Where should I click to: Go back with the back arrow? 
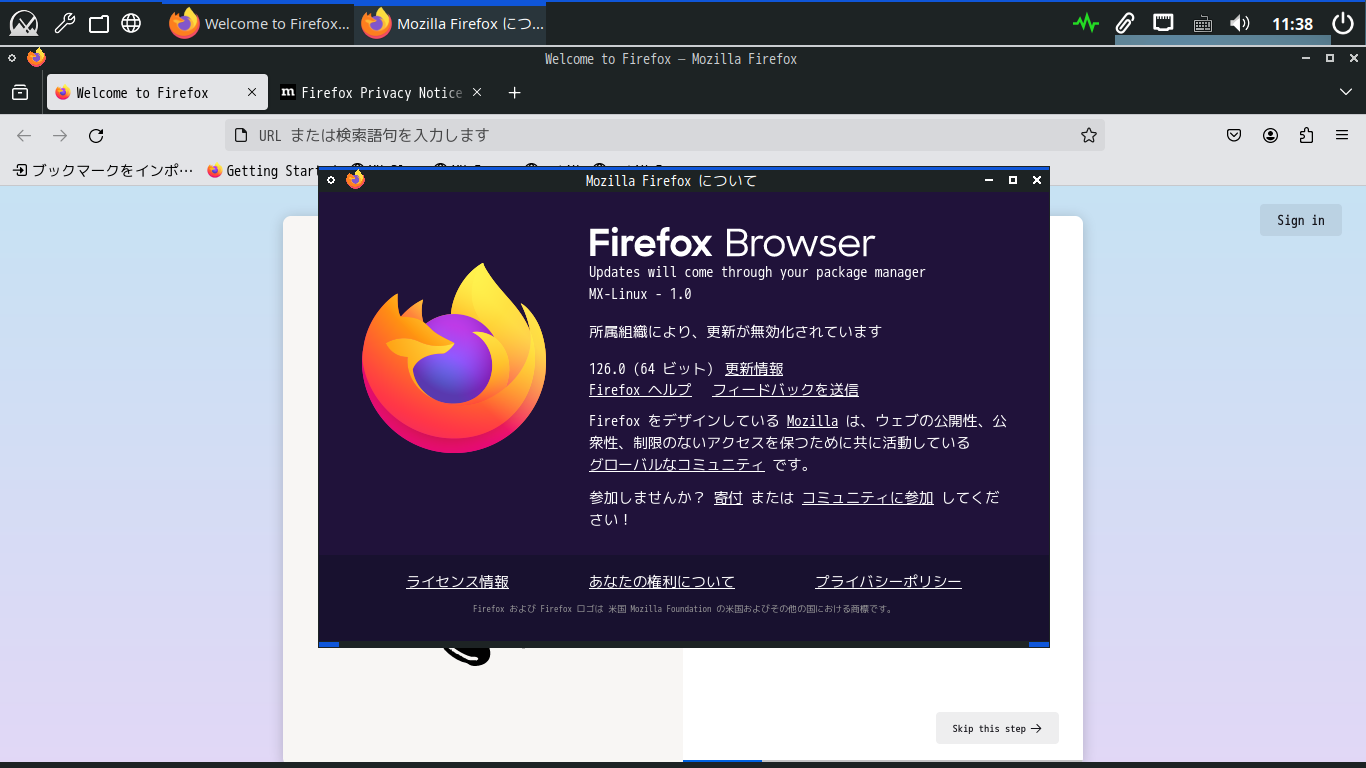coord(24,136)
